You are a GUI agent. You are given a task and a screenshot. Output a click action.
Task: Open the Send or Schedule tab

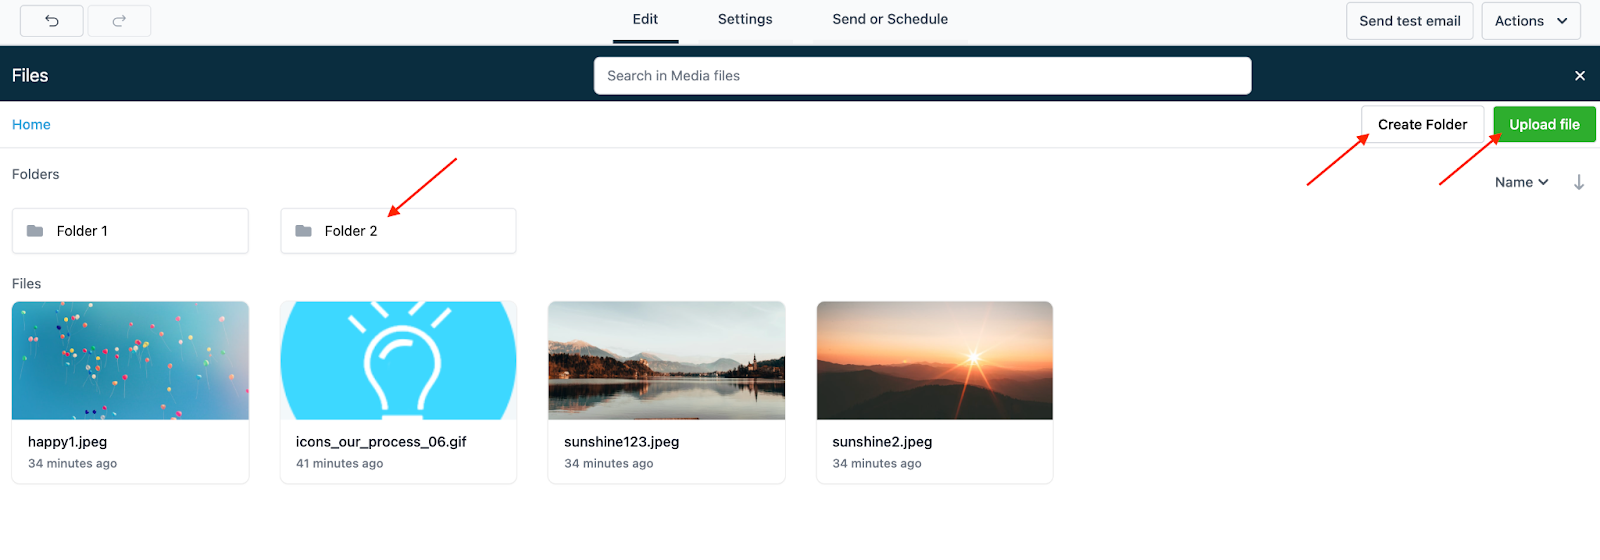tap(890, 19)
